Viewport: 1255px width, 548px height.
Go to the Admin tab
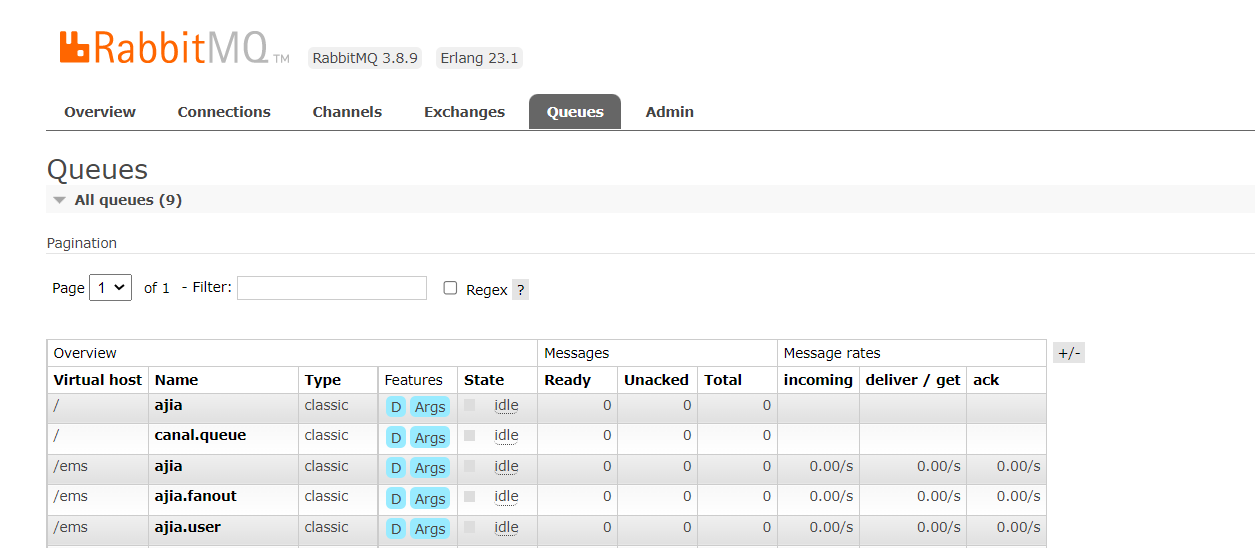[669, 112]
